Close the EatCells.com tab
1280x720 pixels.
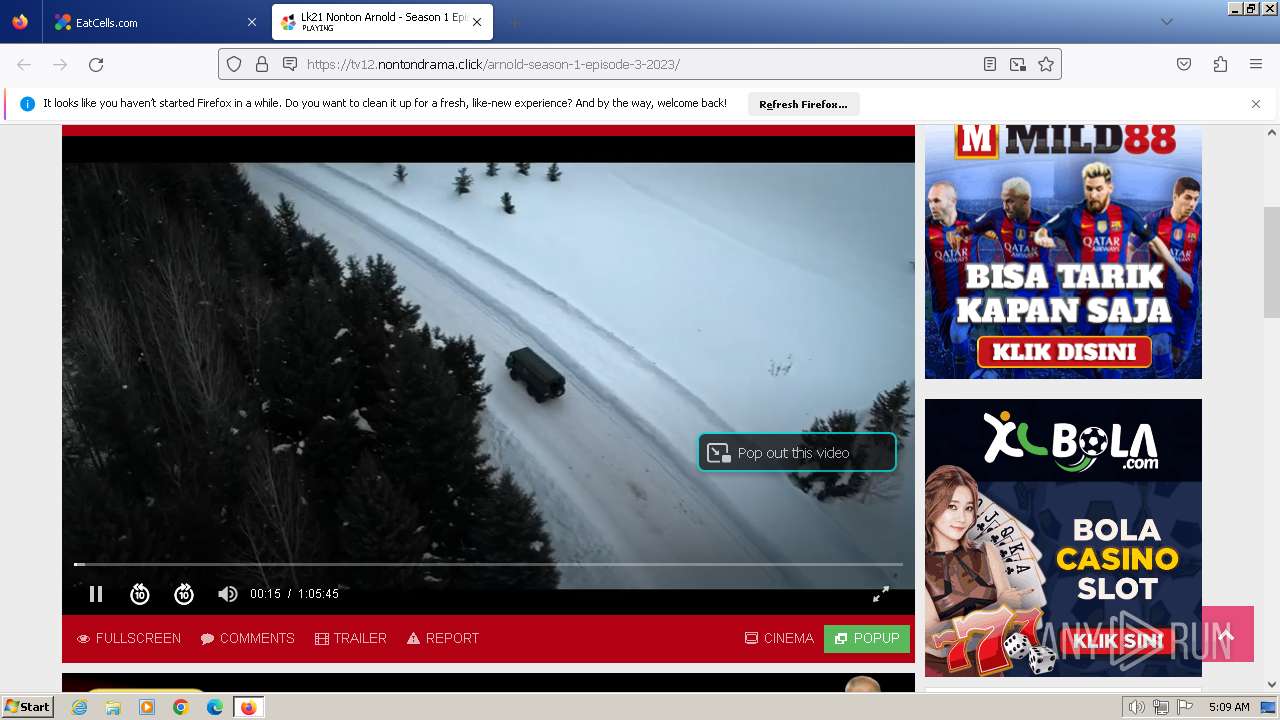coord(251,22)
